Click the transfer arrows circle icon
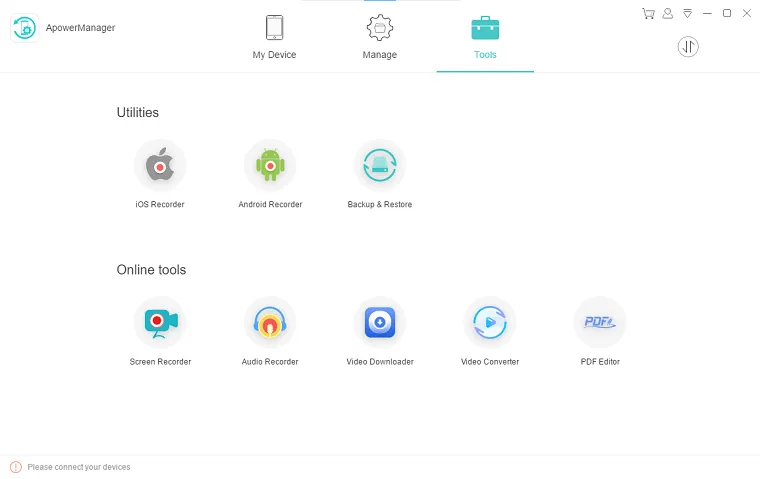 click(x=688, y=47)
